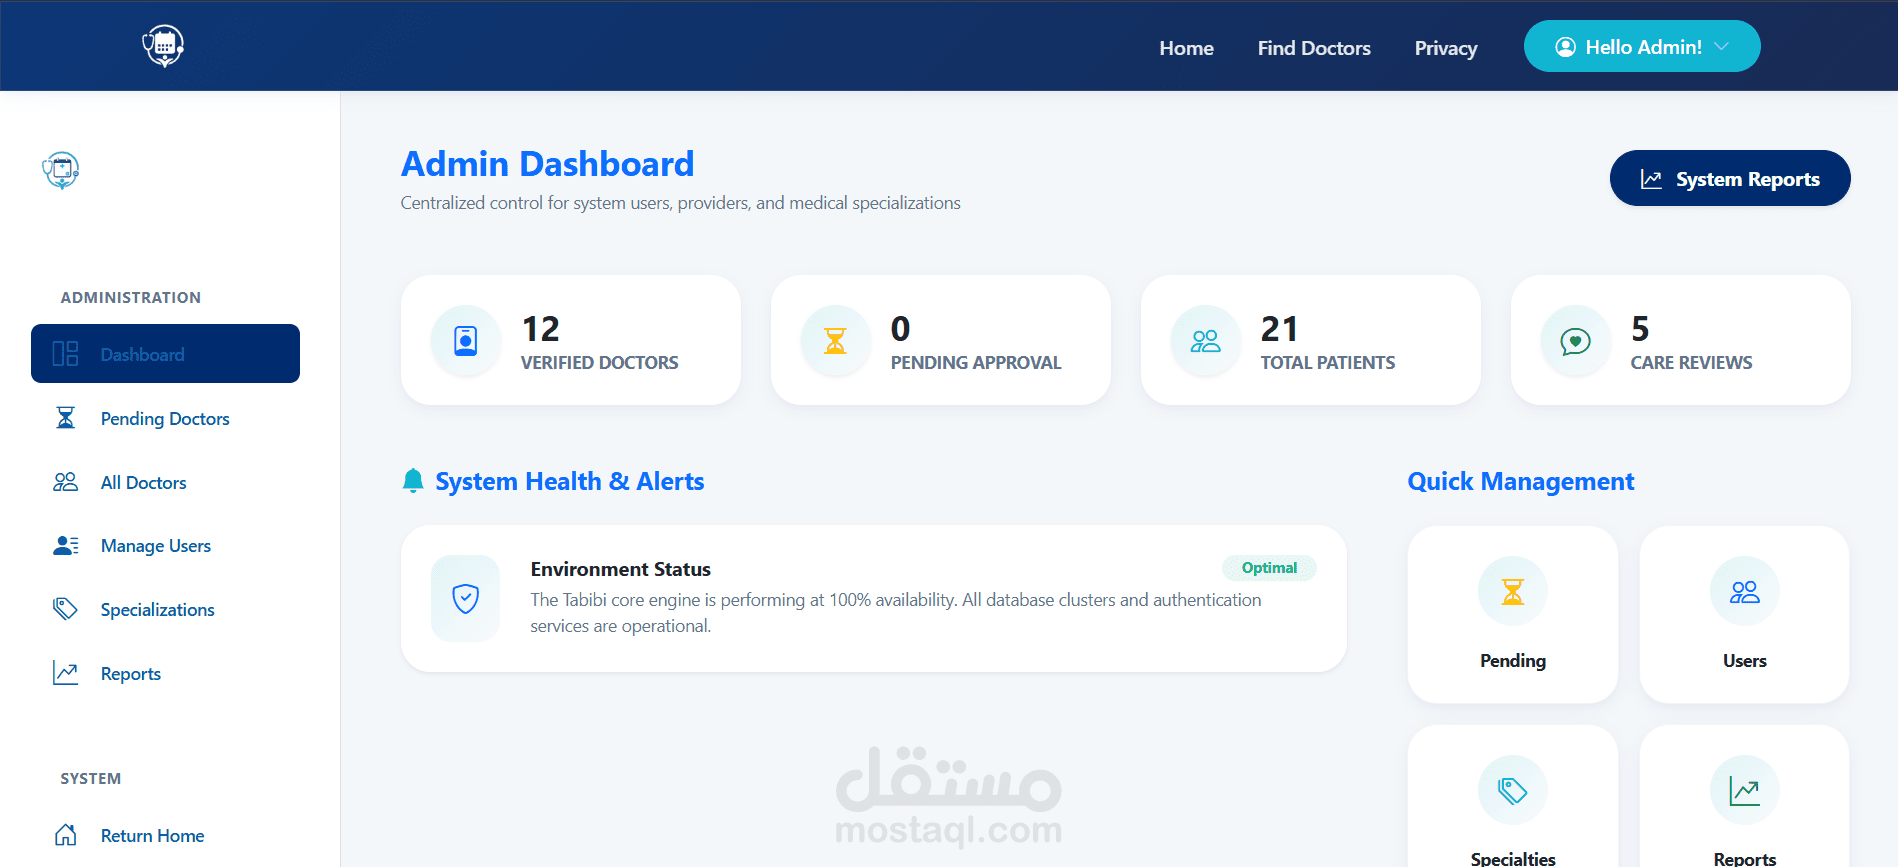Click the user avatar icon in Hello Admin

(1566, 47)
